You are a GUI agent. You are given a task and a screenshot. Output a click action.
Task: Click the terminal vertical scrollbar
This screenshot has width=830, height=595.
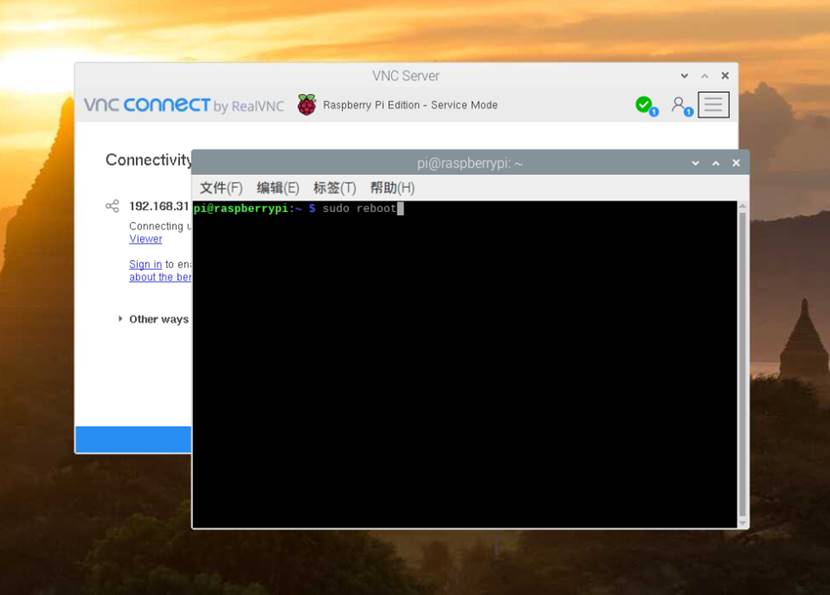(x=742, y=364)
